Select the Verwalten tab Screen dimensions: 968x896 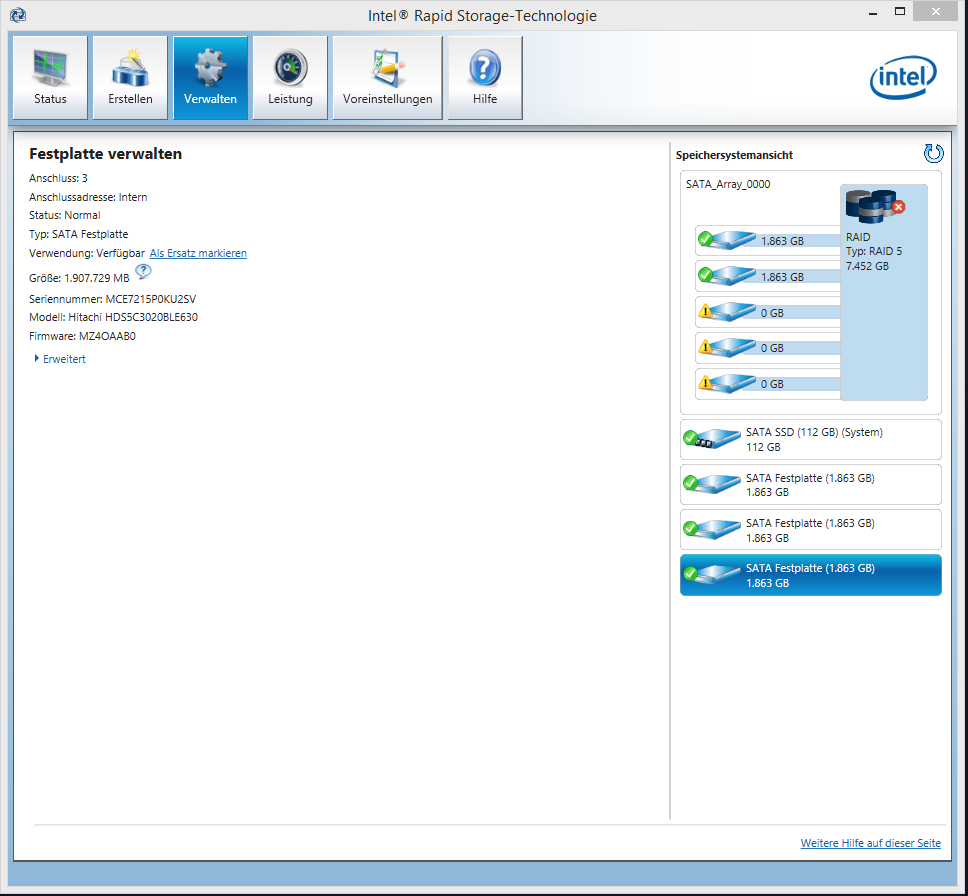point(210,78)
